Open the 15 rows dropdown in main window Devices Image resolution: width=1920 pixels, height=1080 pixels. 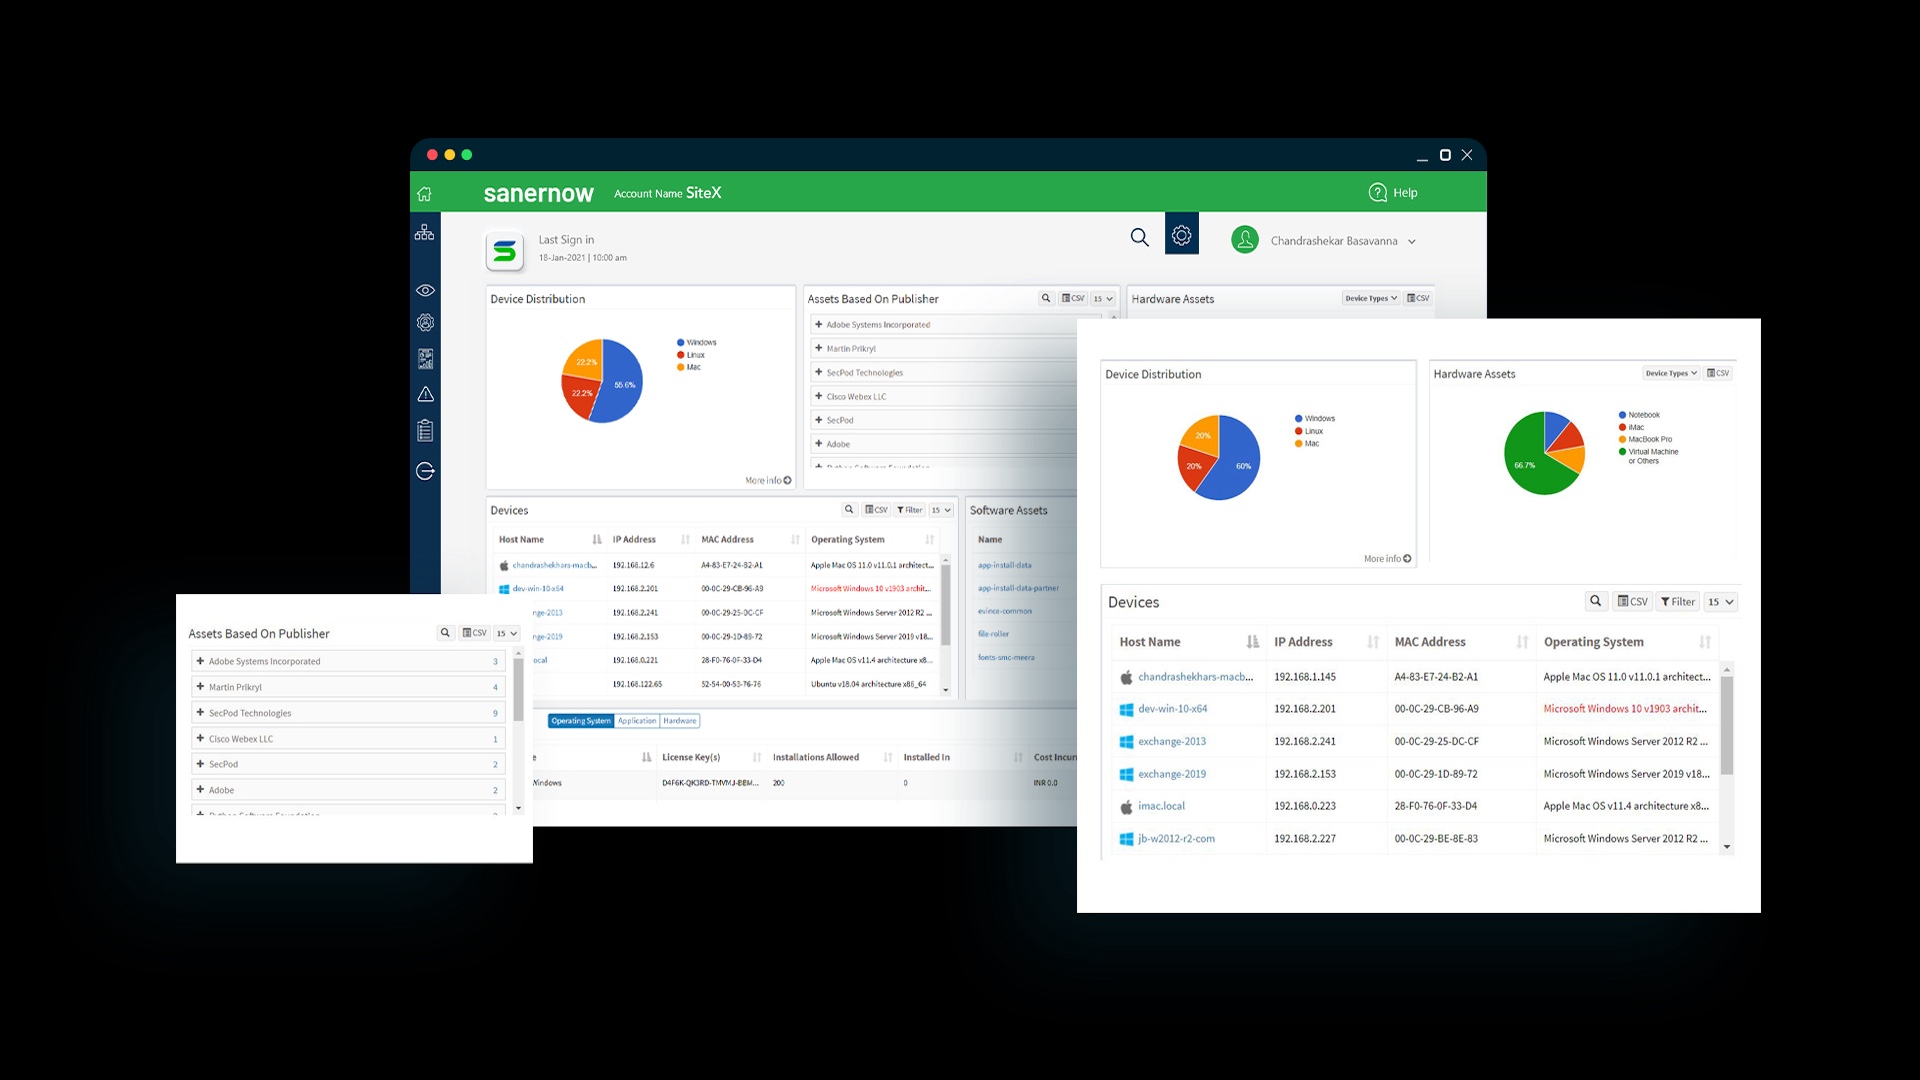[941, 510]
